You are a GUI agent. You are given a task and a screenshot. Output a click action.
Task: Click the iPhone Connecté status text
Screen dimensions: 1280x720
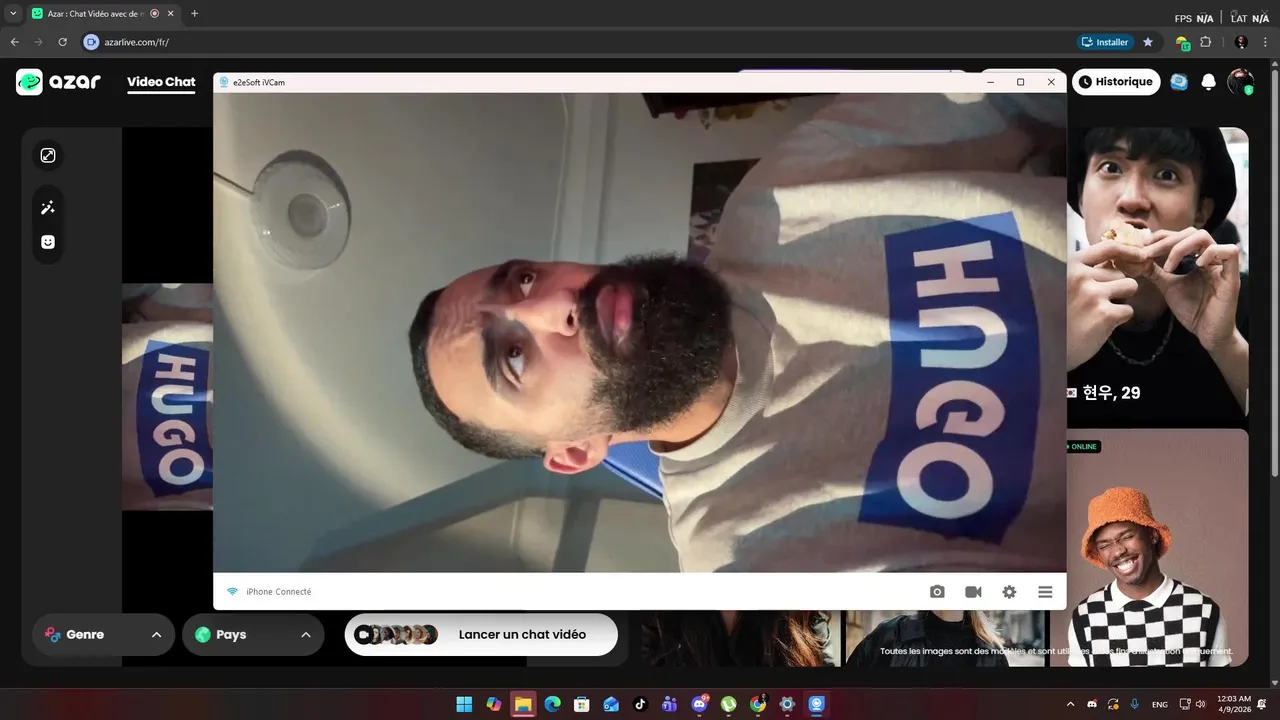279,592
